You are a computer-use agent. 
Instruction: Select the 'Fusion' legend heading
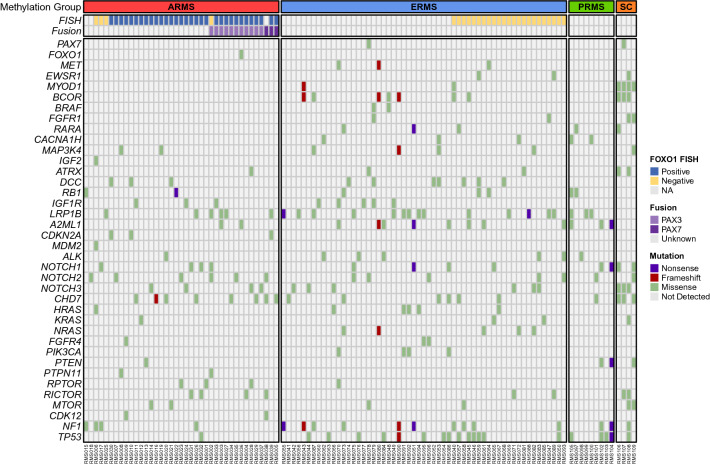point(663,208)
